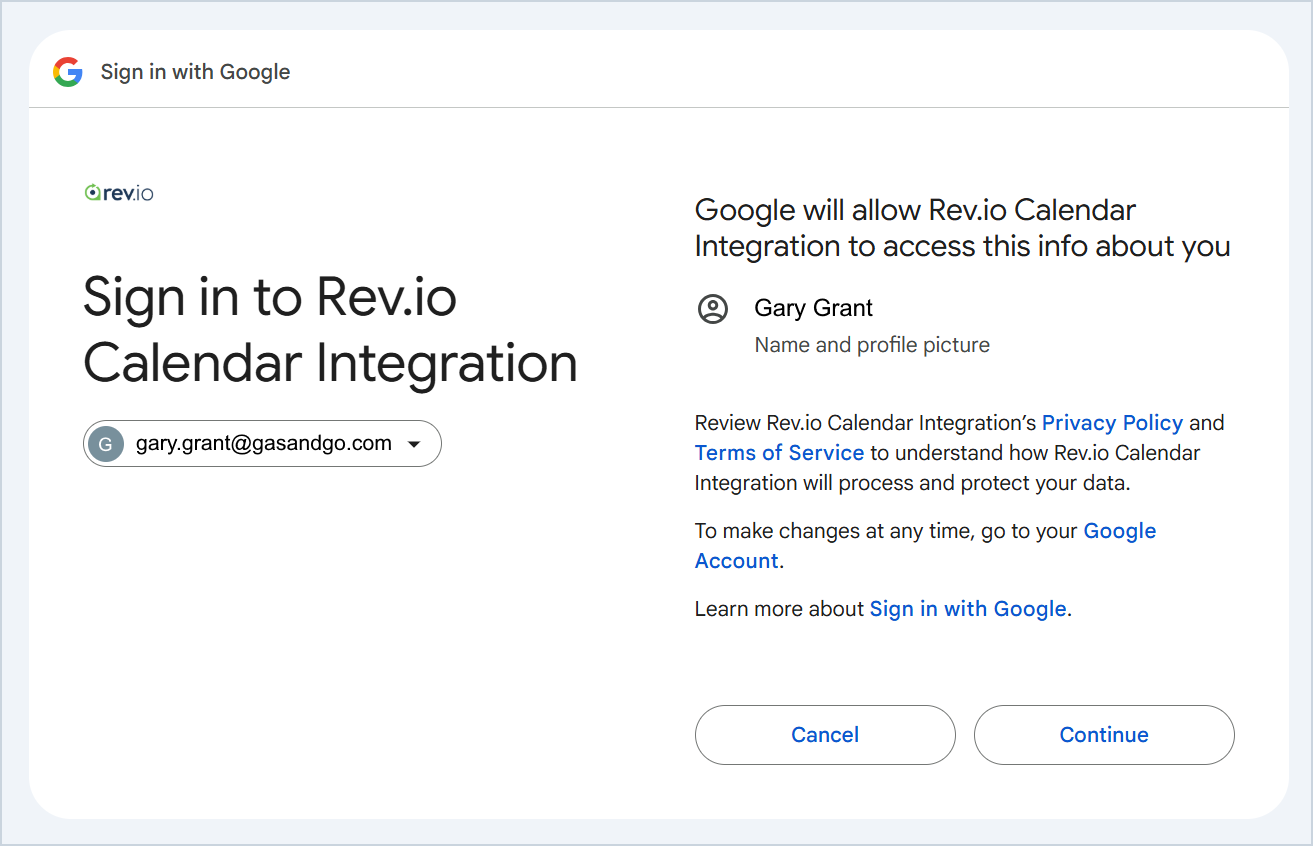Viewport: 1313px width, 846px height.
Task: Click the 'Sign in to Rev.io Calendar Integration' heading
Action: click(330, 329)
